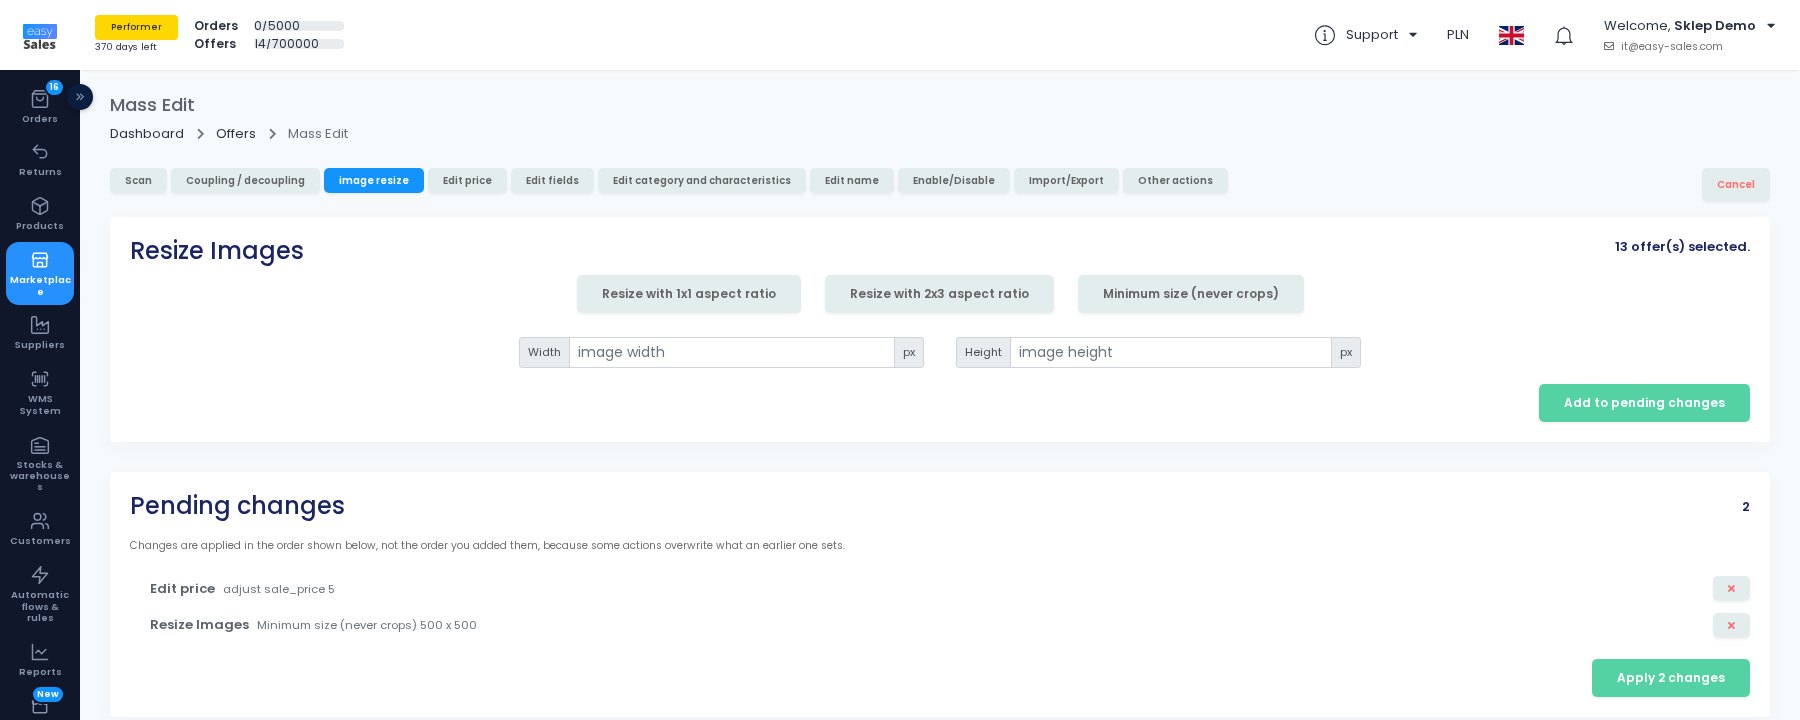Image resolution: width=1800 pixels, height=720 pixels.
Task: Click the 370 days left text
Action: (x=126, y=47)
